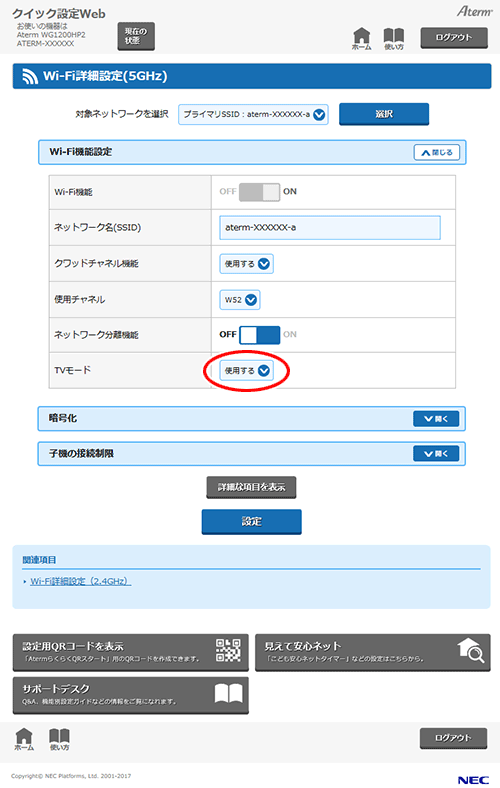The height and width of the screenshot is (788, 500).
Task: Click the 現在の状態 button
Action: pos(136,36)
